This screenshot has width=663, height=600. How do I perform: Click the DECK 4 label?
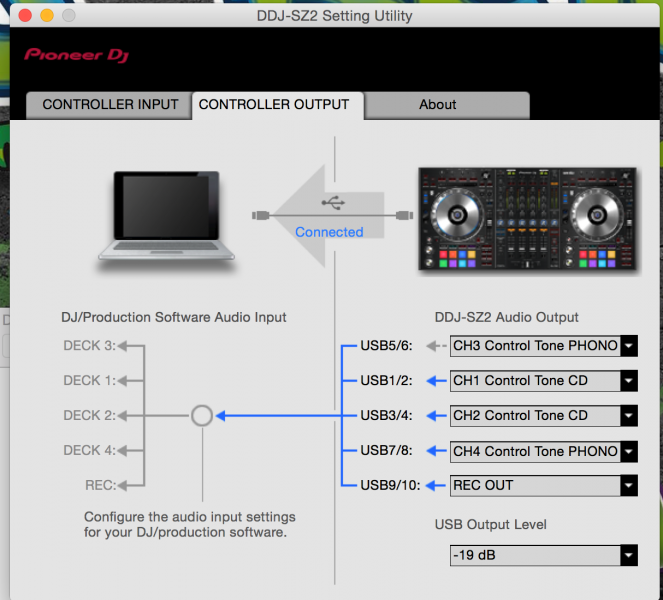pyautogui.click(x=89, y=450)
